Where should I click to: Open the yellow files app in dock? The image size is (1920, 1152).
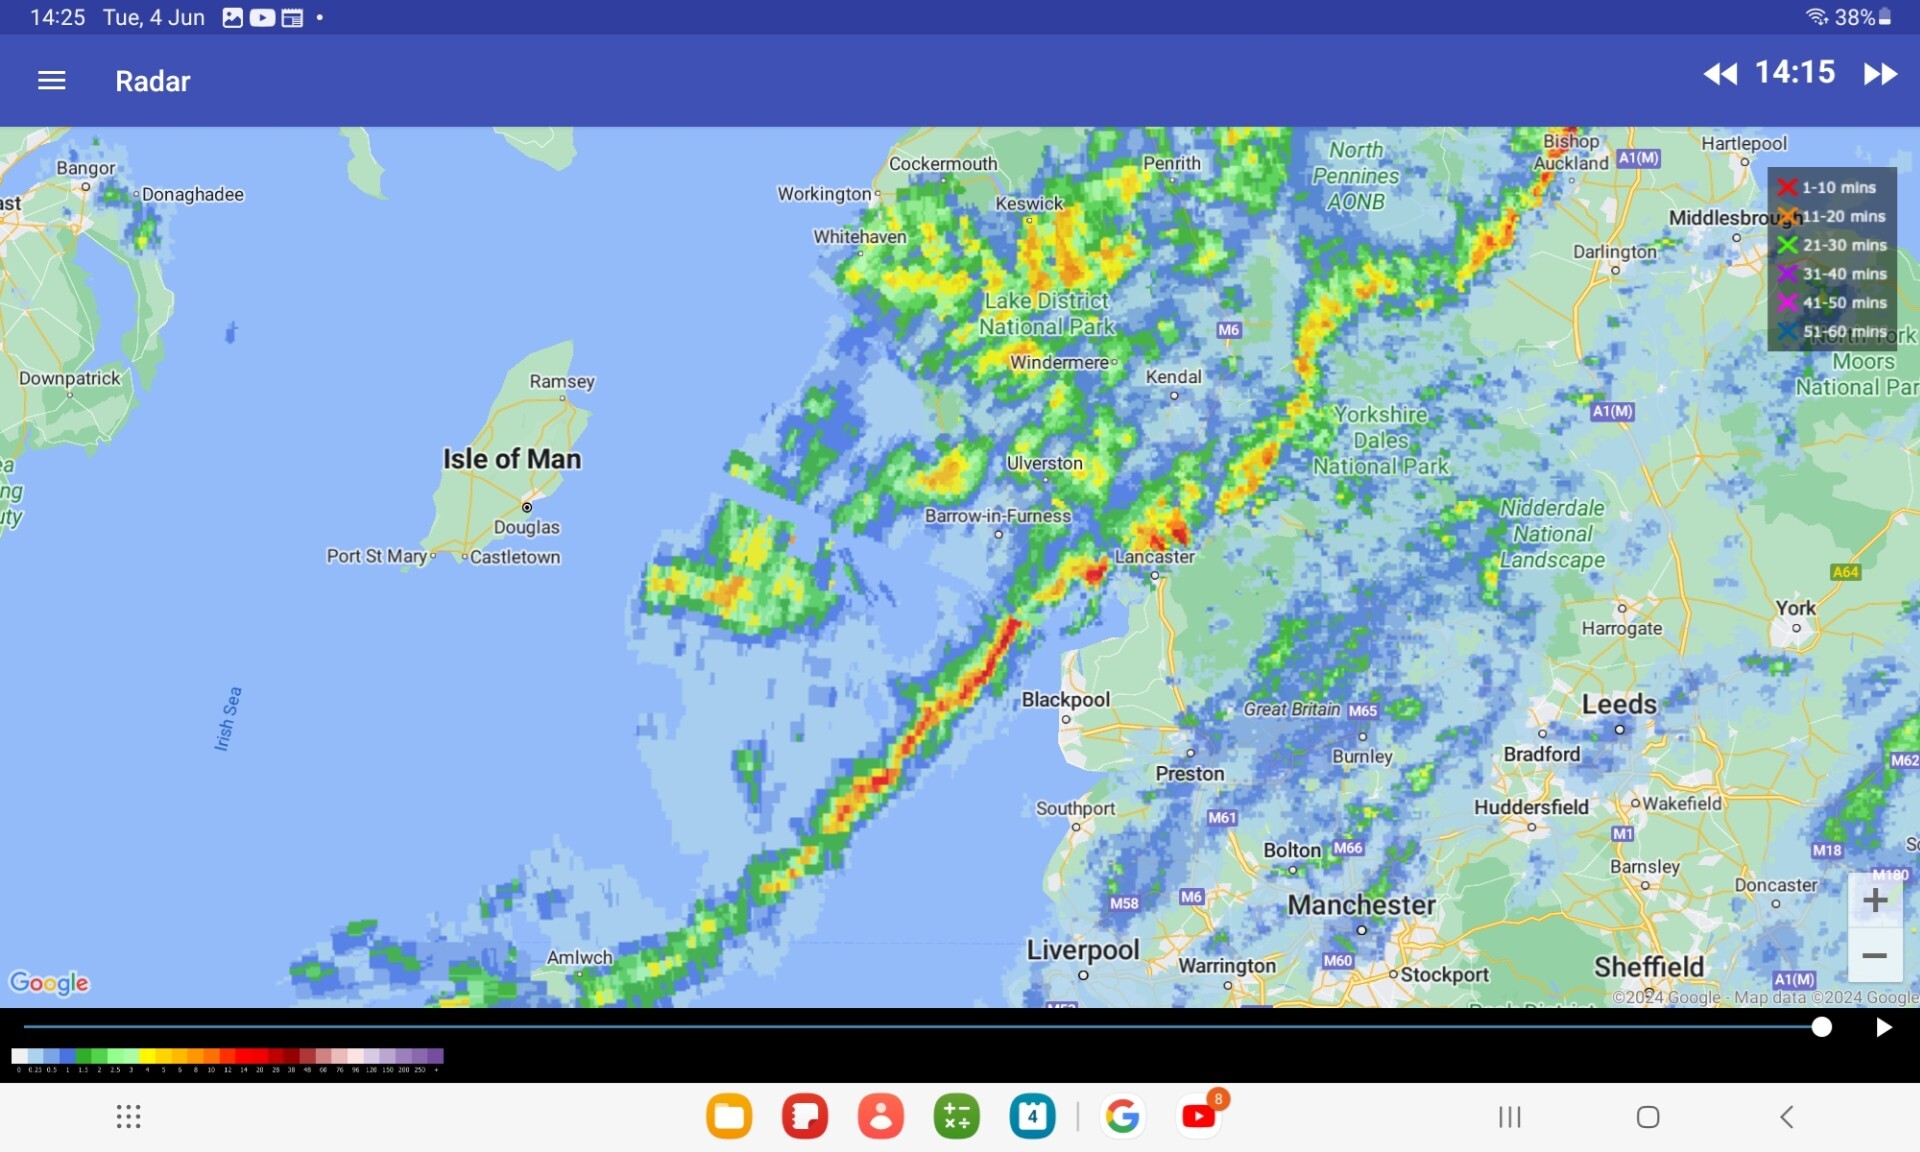[x=729, y=1116]
